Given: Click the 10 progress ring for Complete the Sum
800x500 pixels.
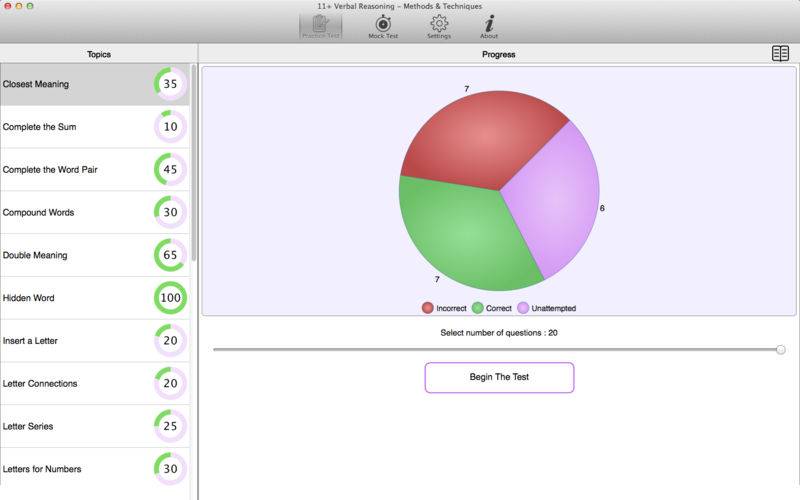Looking at the screenshot, I should click(170, 127).
